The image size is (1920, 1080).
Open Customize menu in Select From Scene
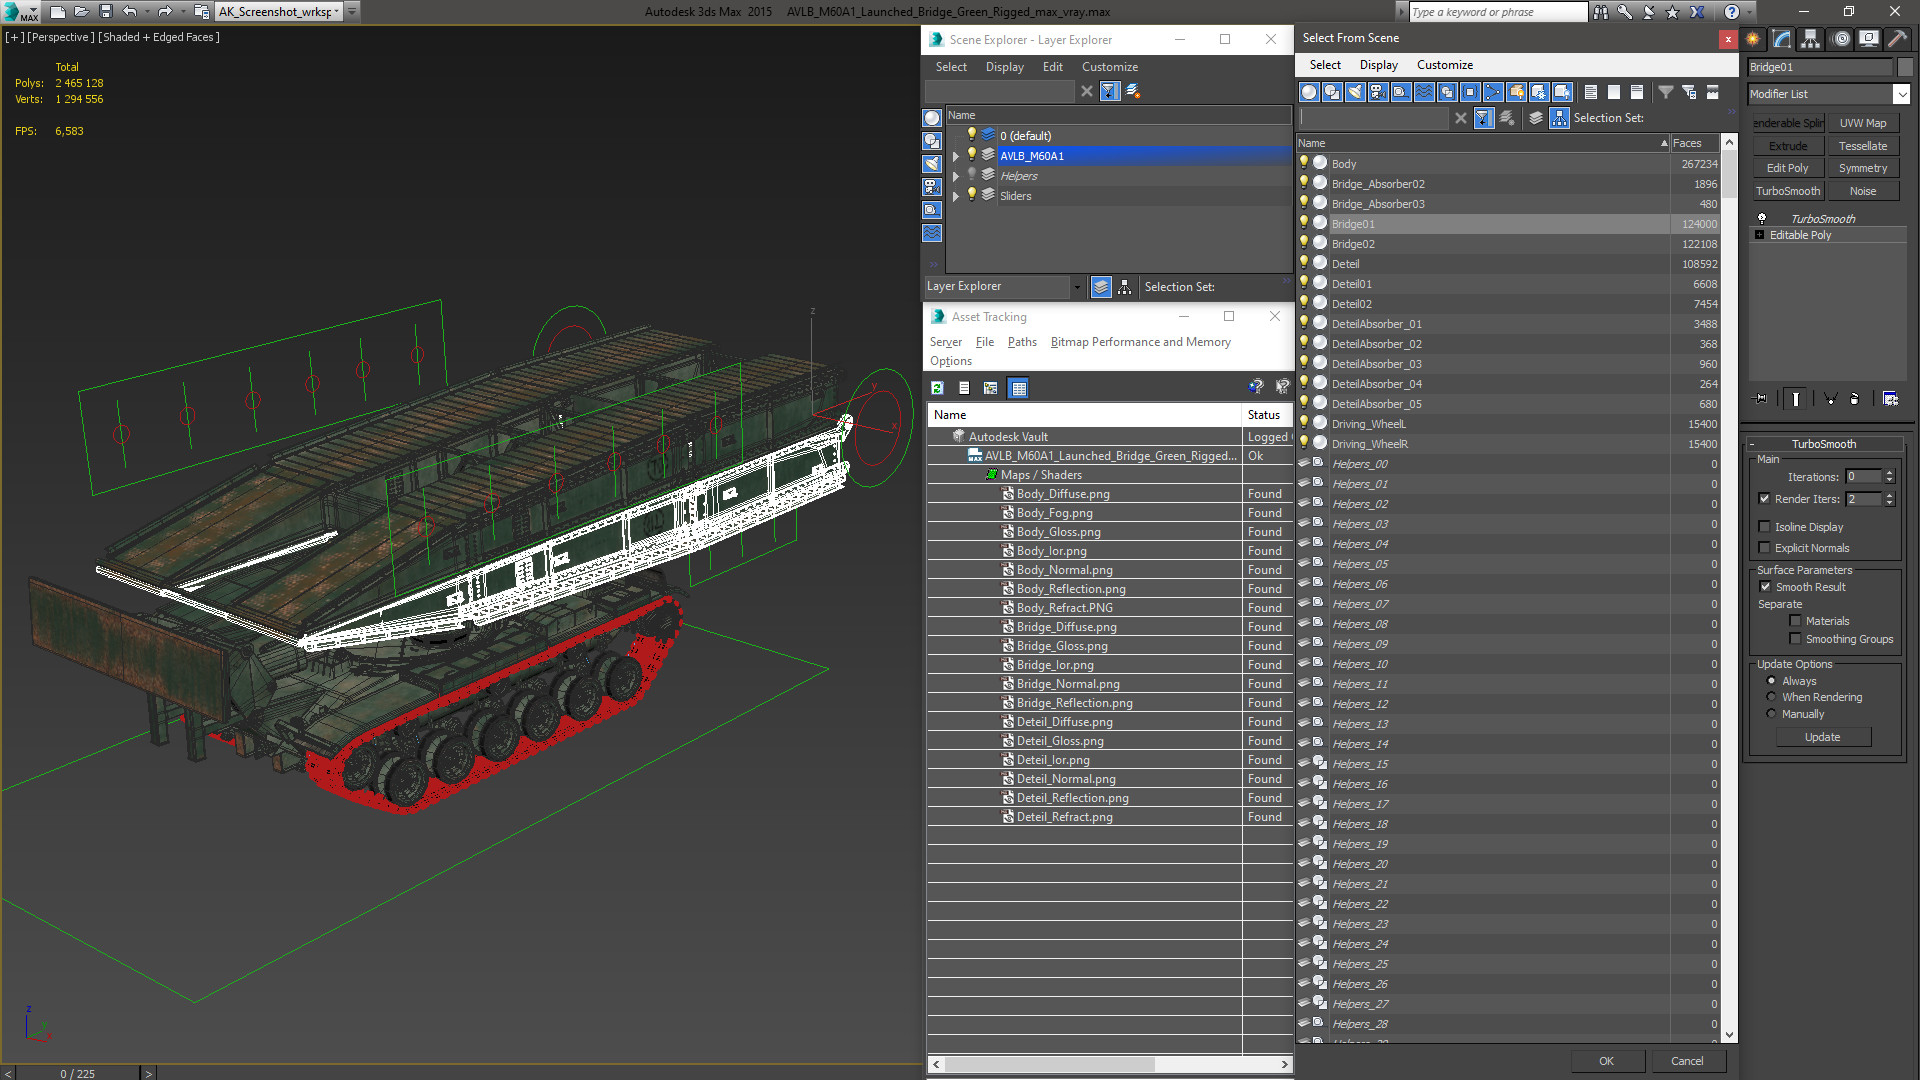pos(1444,65)
